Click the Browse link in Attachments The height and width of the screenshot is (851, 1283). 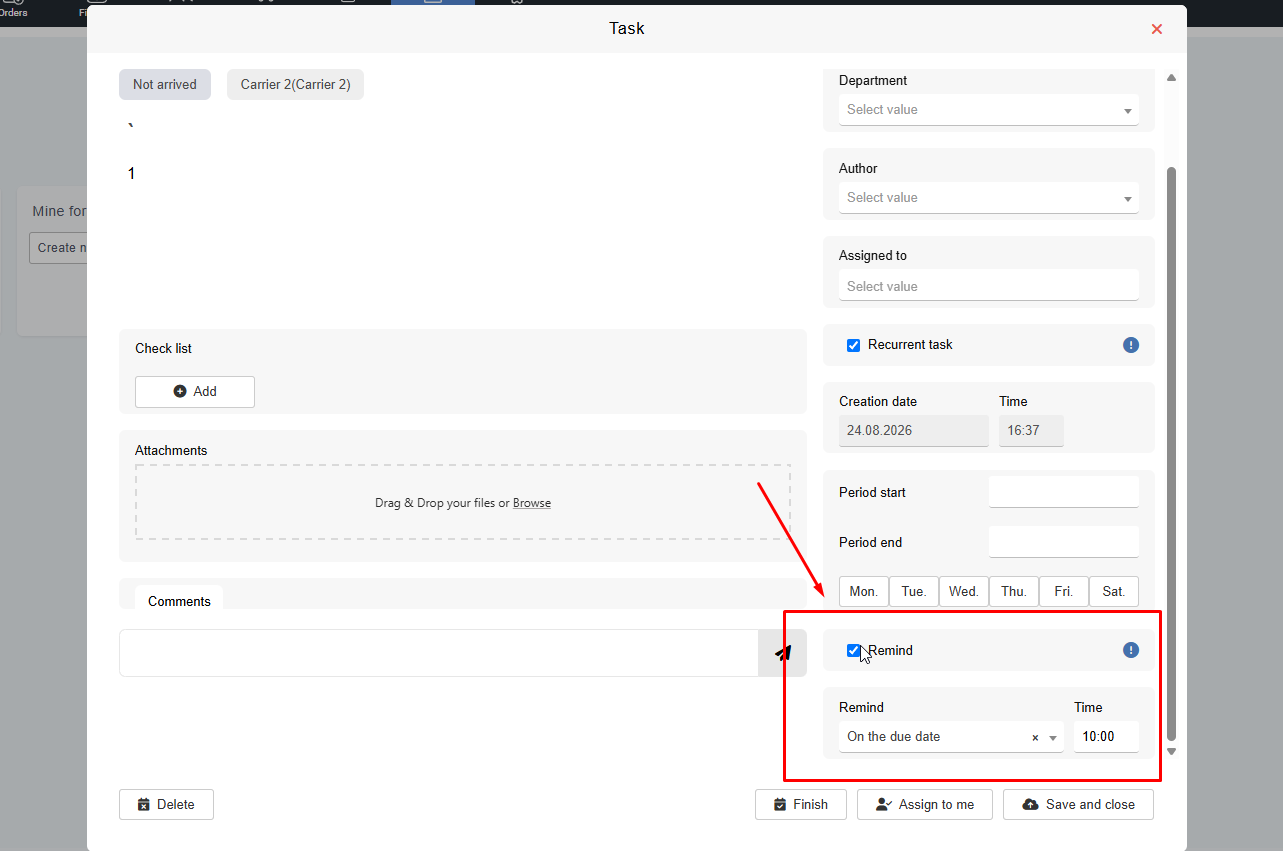coord(532,503)
